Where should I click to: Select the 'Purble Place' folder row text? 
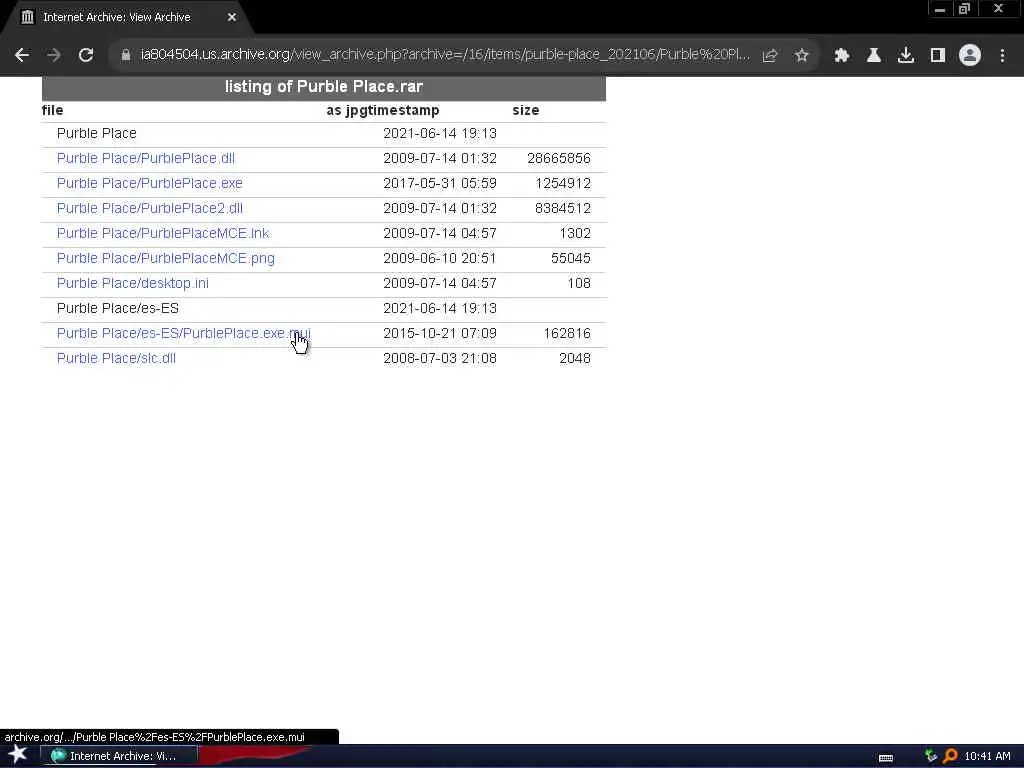[x=97, y=133]
